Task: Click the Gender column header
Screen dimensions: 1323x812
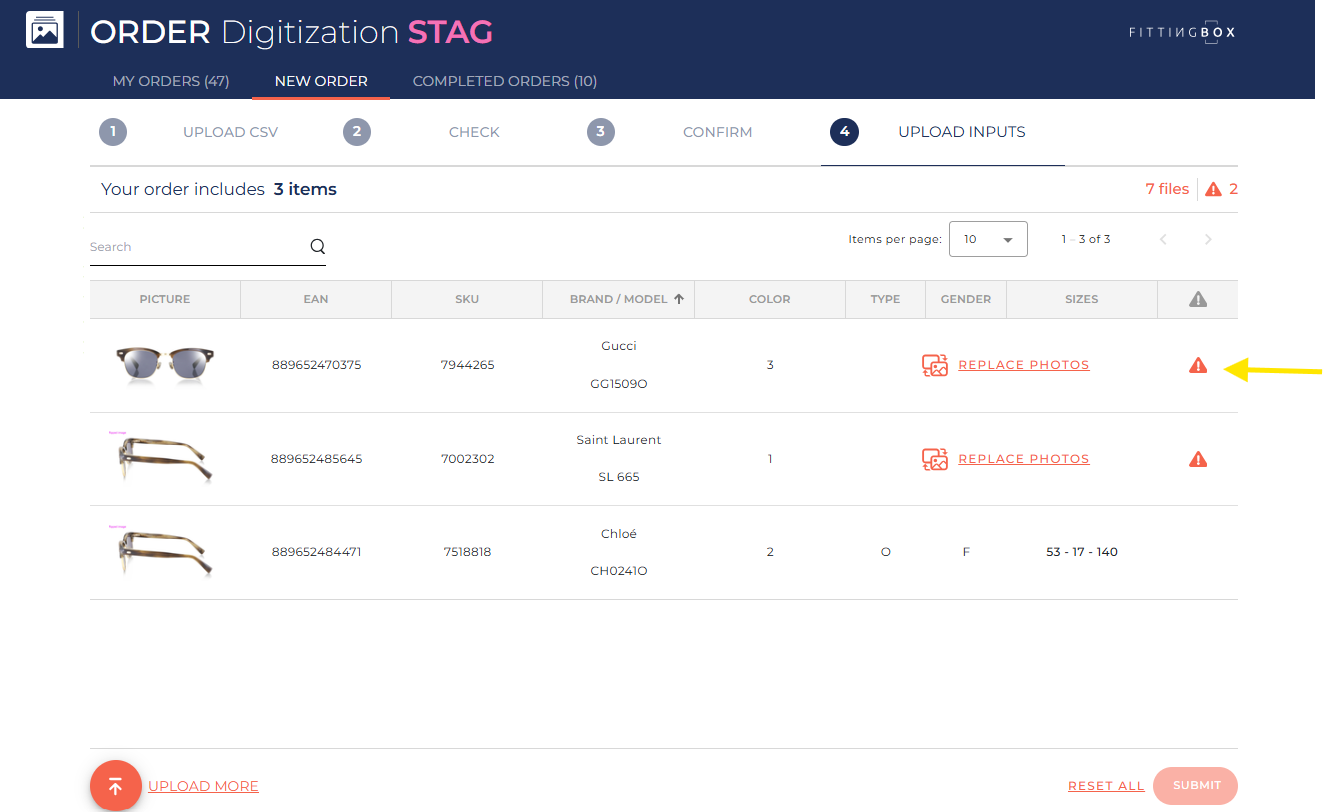Action: click(966, 299)
